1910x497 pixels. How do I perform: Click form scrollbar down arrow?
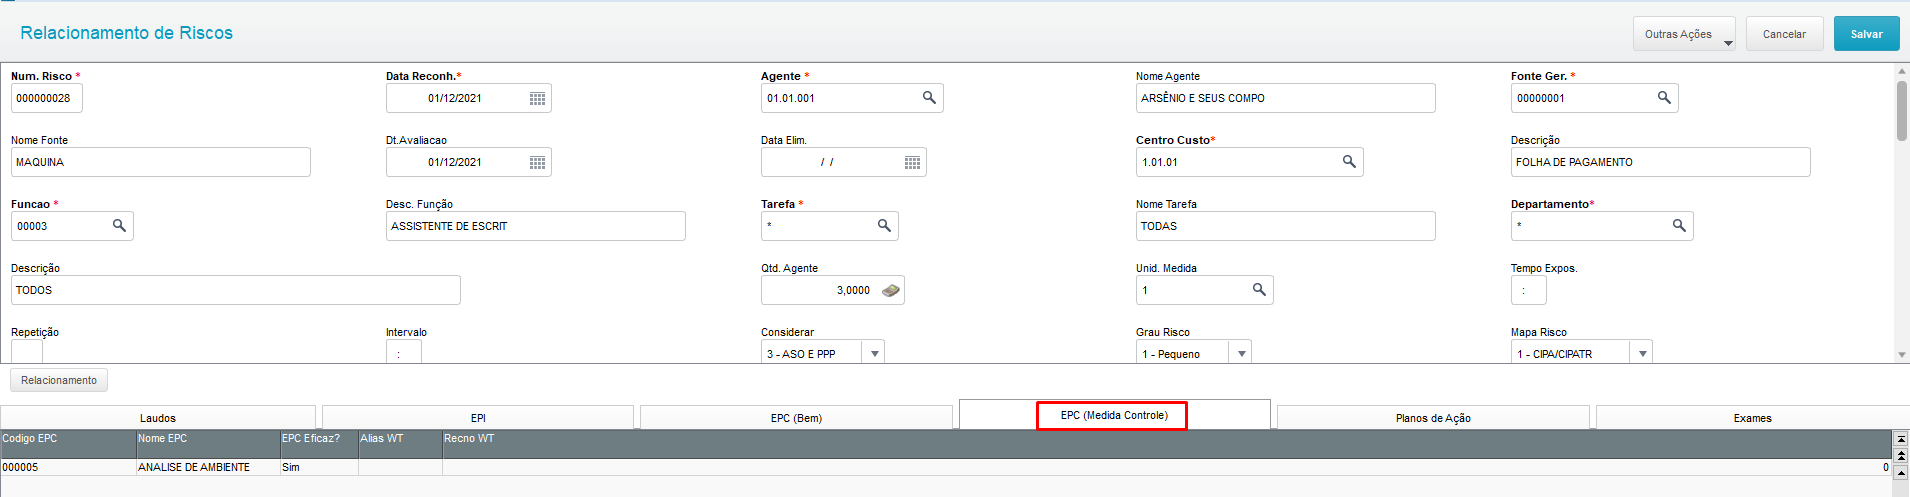pyautogui.click(x=1902, y=354)
